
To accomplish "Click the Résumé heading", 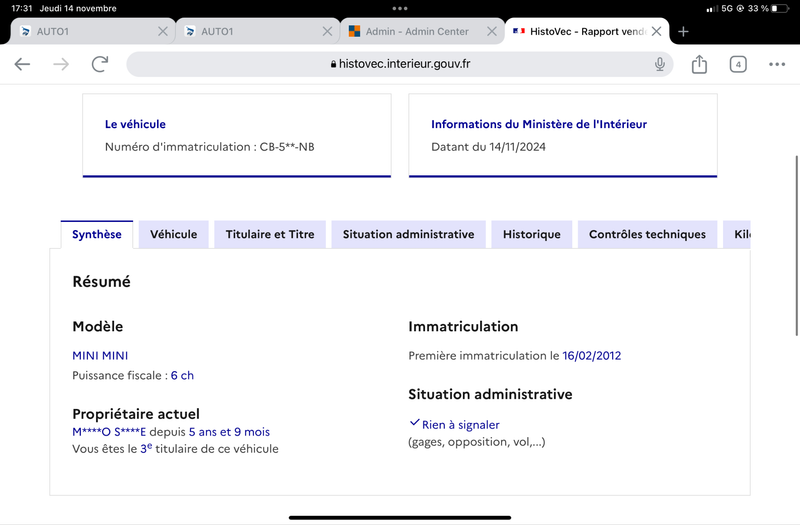I will [102, 282].
